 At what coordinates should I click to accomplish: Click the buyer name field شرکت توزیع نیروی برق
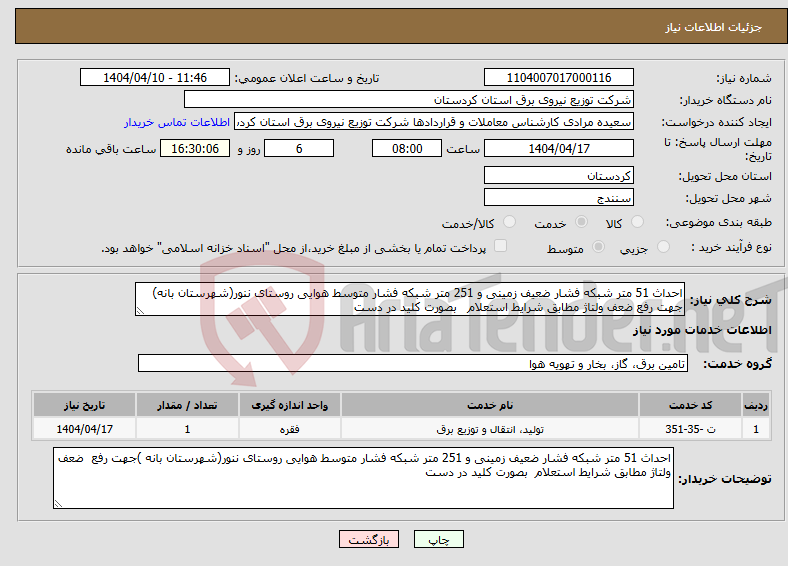[409, 100]
